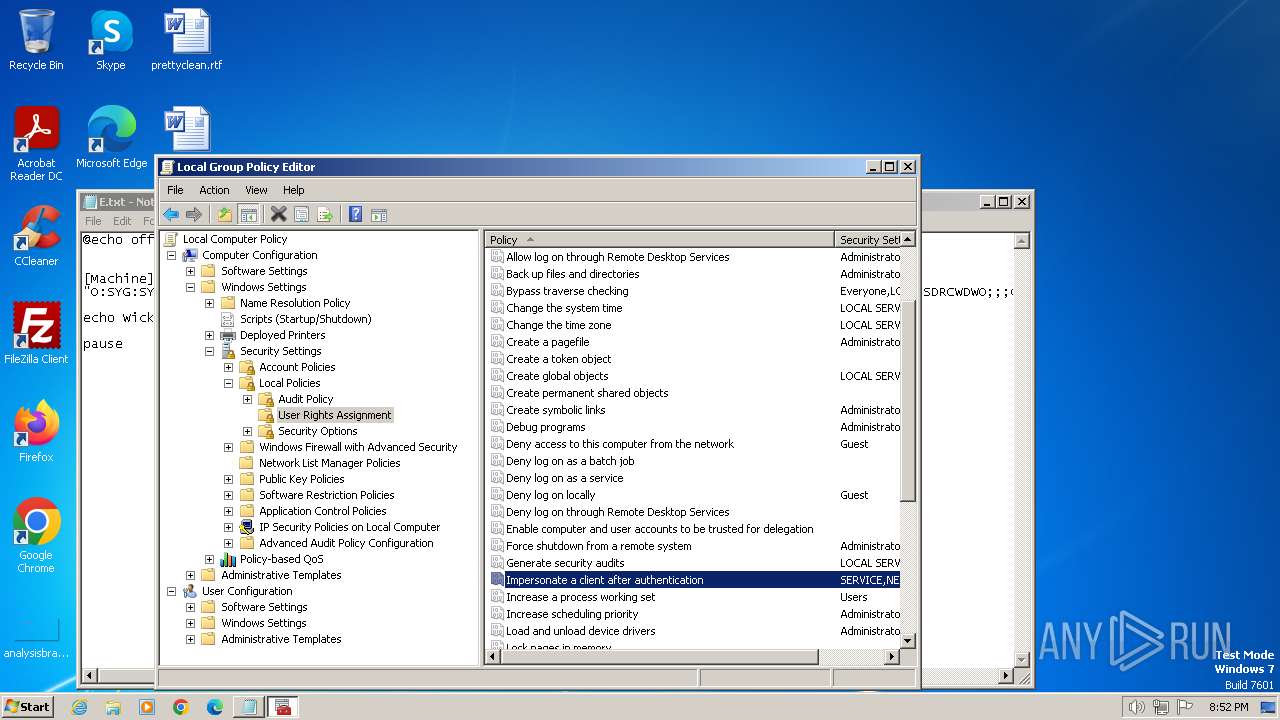Collapse the Security Settings node

(x=209, y=351)
